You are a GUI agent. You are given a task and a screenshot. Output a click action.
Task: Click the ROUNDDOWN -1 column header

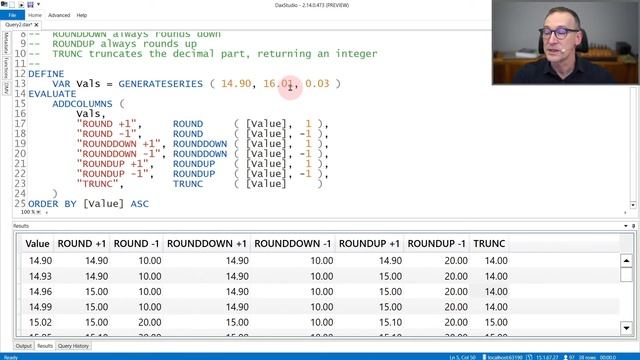pos(293,244)
